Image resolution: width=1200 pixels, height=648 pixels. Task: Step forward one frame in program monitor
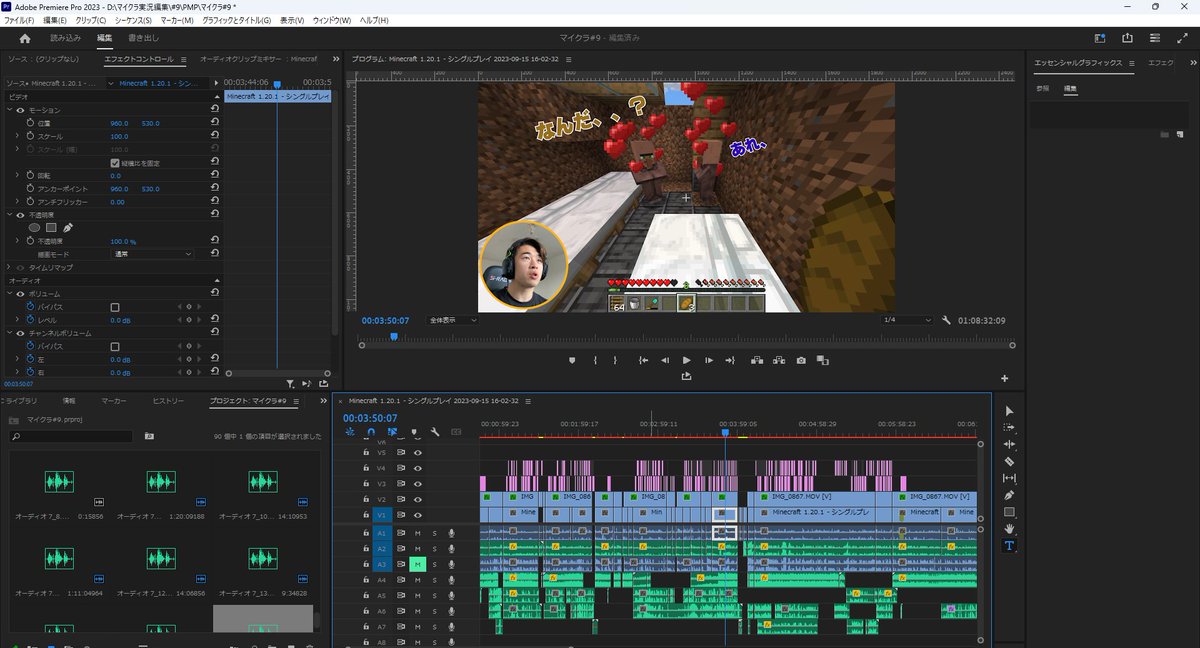pos(709,360)
